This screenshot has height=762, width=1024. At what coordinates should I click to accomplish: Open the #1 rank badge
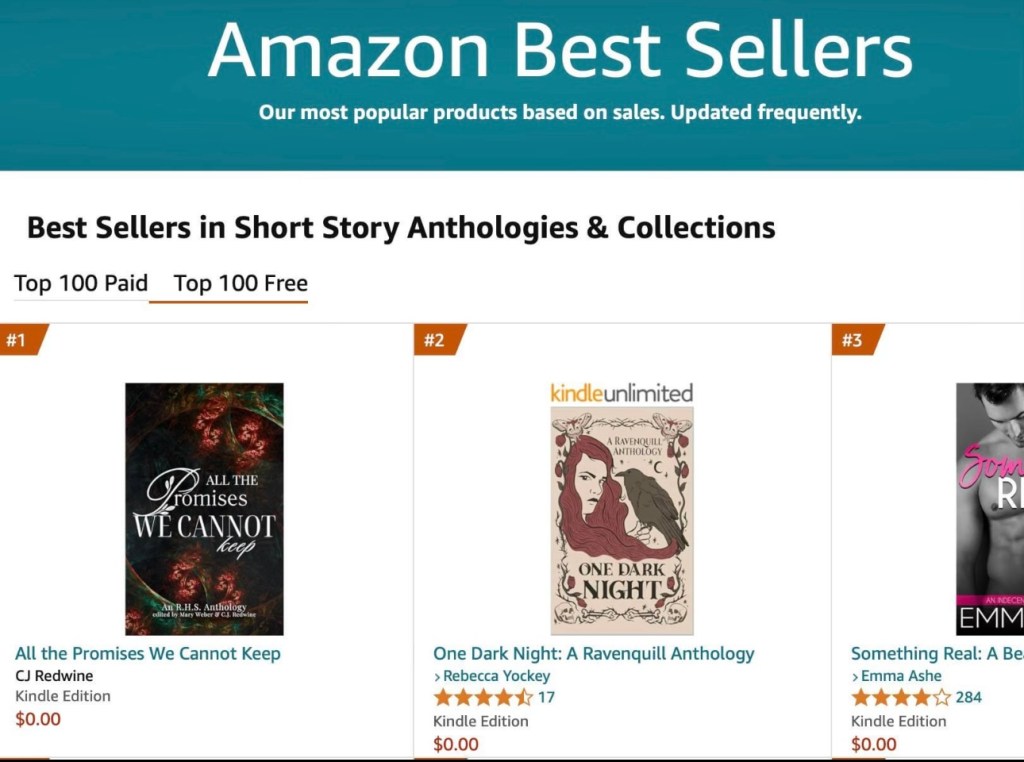point(18,340)
